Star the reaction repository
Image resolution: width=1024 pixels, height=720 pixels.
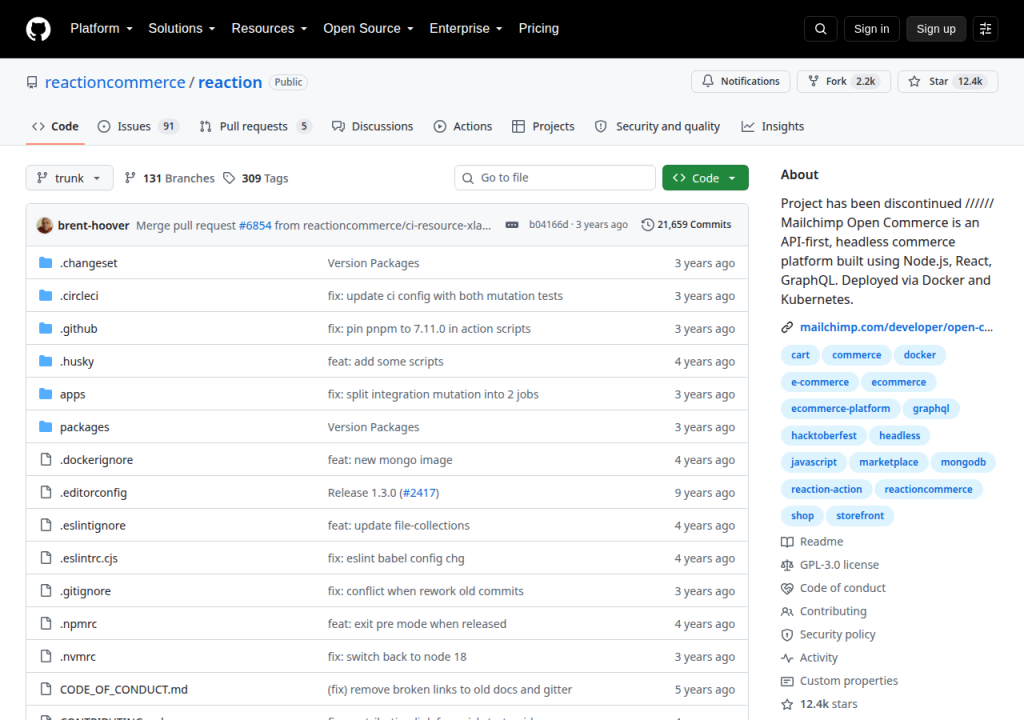tap(948, 81)
